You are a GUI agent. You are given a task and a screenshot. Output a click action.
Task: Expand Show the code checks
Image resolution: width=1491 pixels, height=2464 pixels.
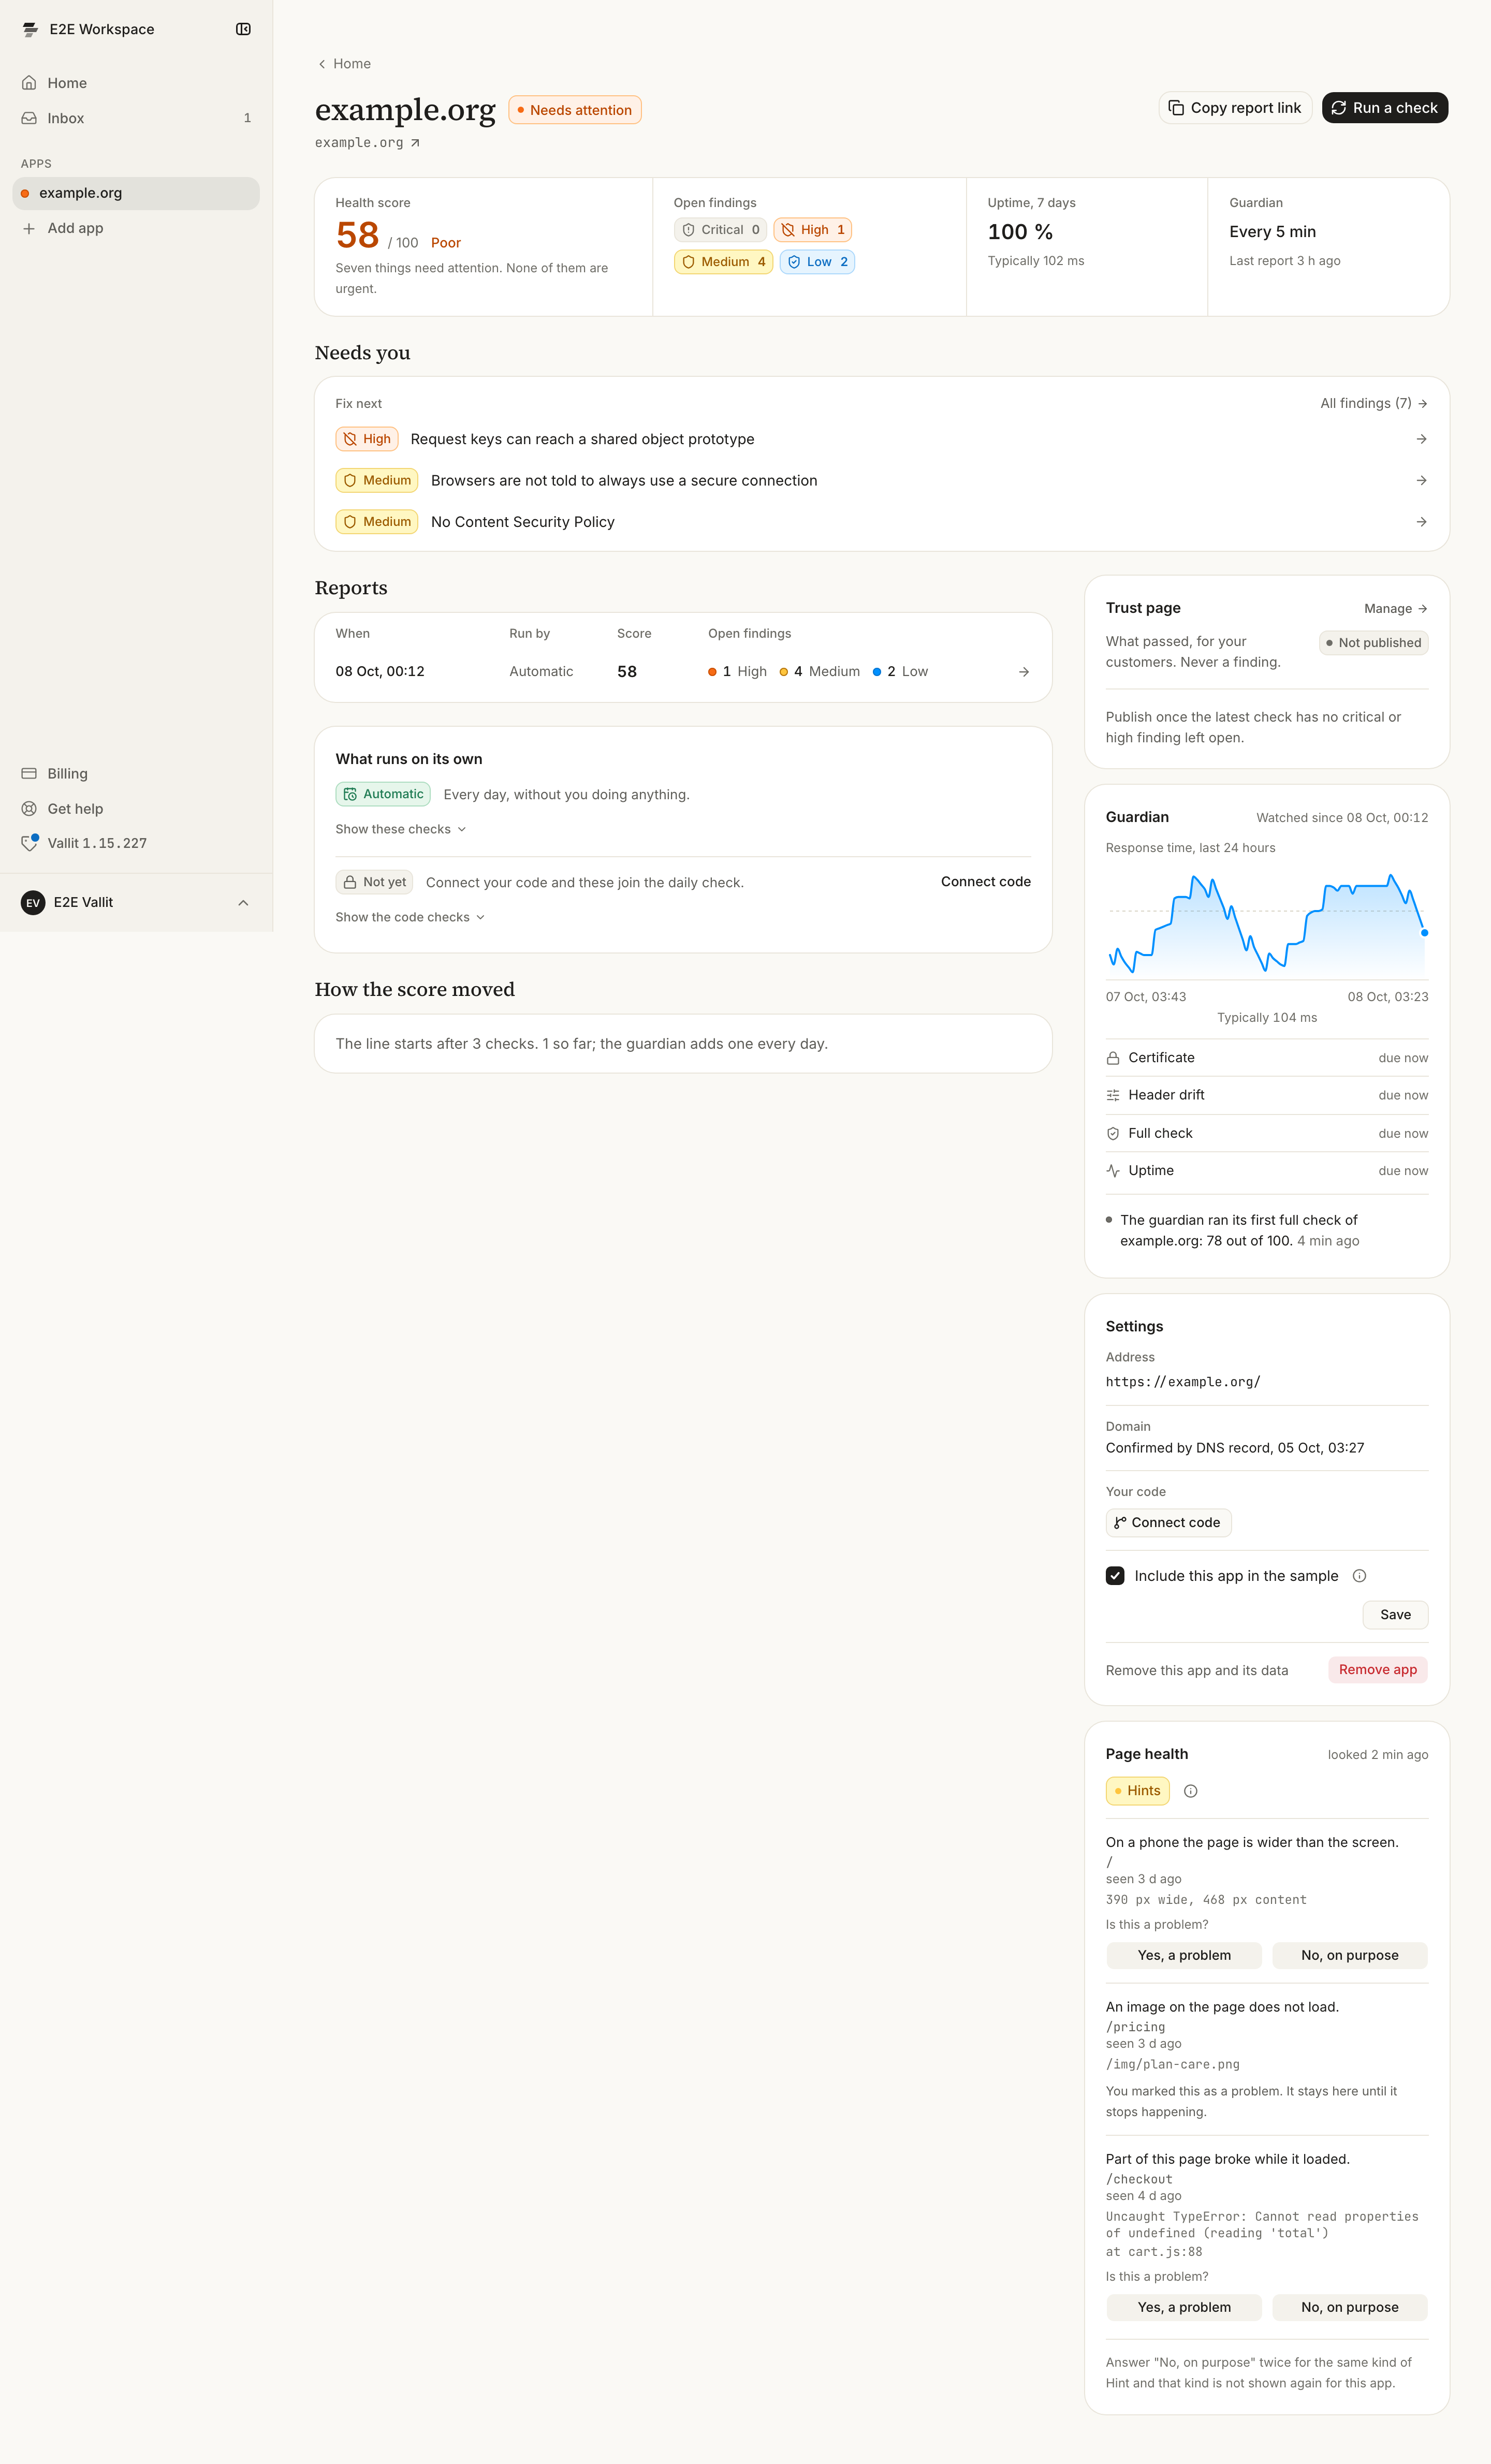[x=410, y=917]
